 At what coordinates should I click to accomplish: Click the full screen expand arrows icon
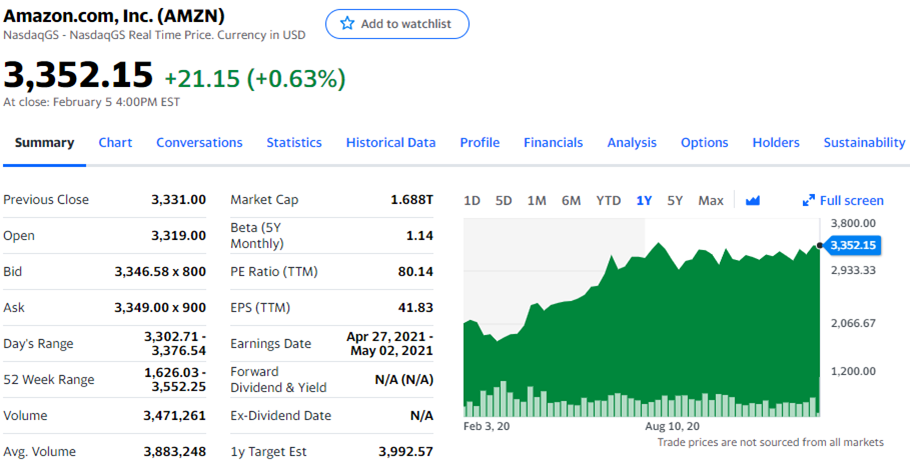tap(808, 201)
